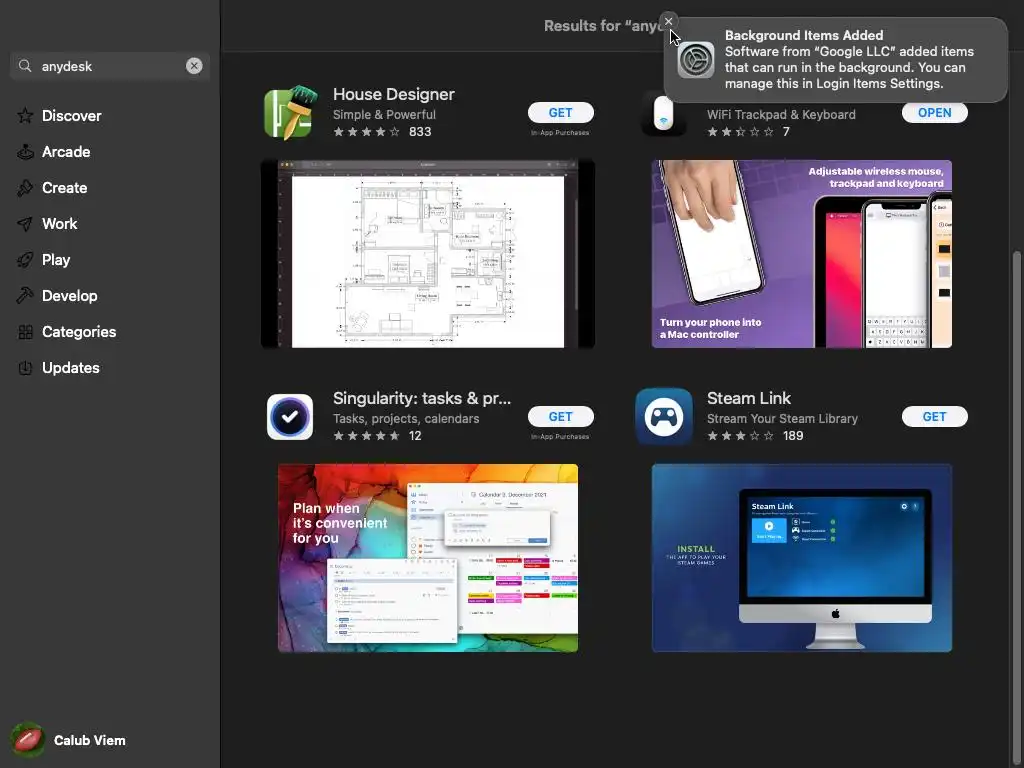The width and height of the screenshot is (1024, 768).
Task: Click the Develop hammer icon
Action: coord(25,295)
